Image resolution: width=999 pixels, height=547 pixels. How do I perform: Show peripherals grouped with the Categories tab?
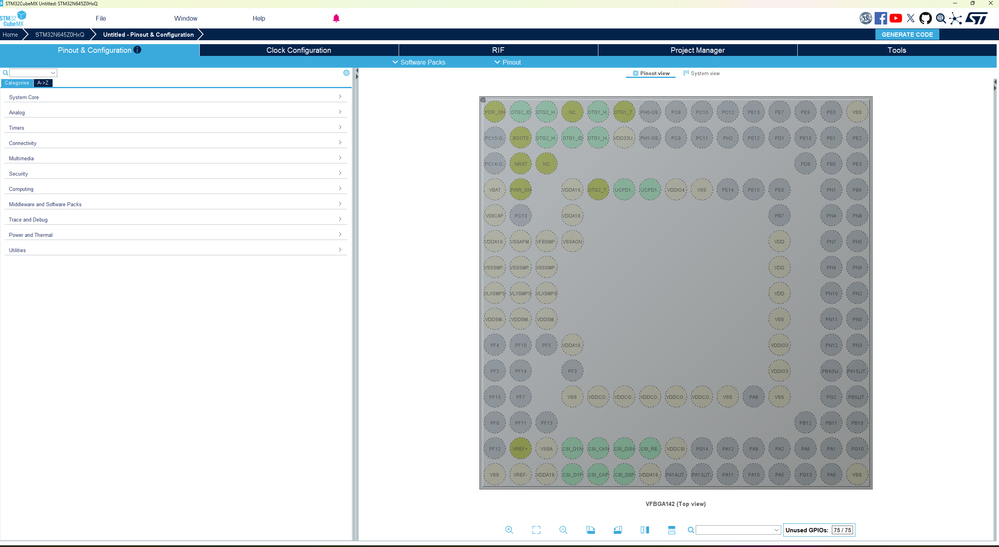[x=17, y=83]
